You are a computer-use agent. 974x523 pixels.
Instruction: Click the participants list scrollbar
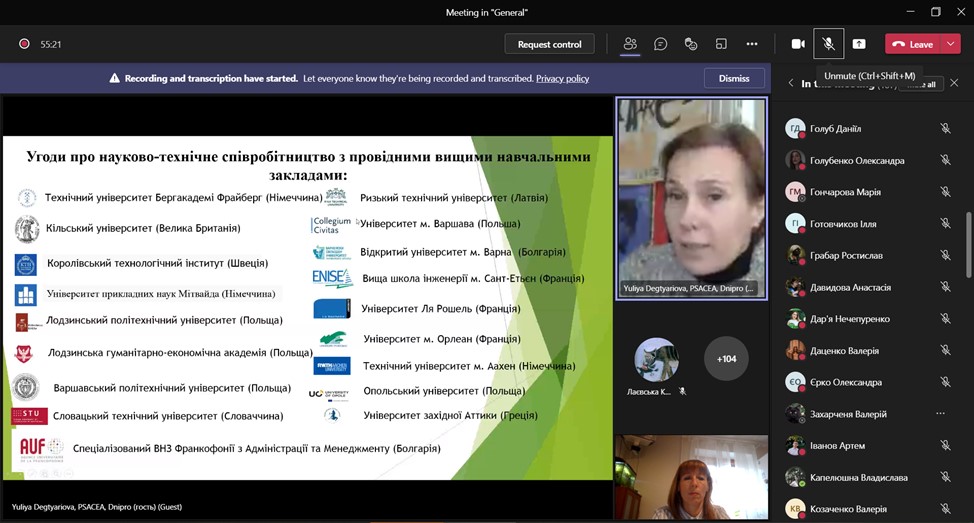click(968, 245)
